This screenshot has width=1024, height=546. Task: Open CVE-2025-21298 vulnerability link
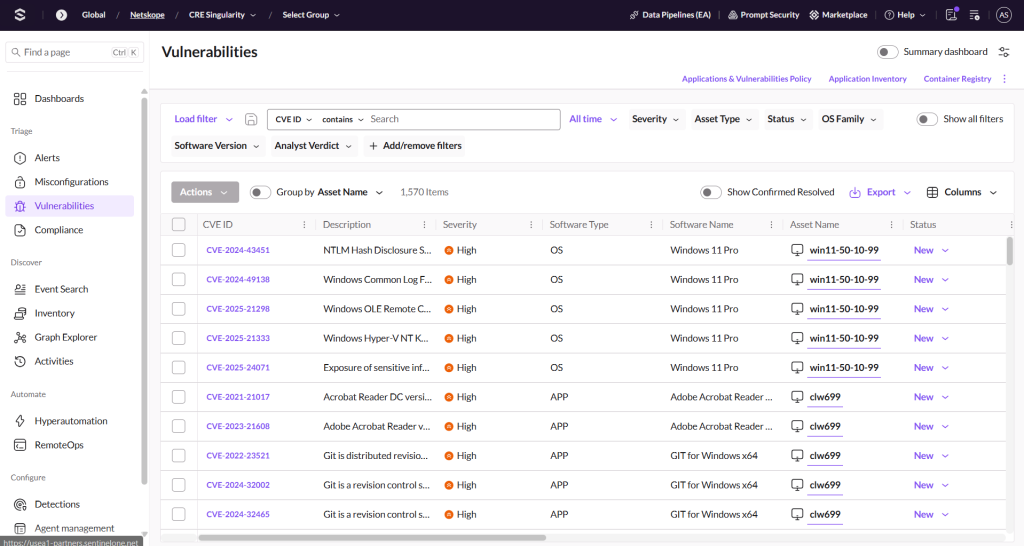pos(238,309)
